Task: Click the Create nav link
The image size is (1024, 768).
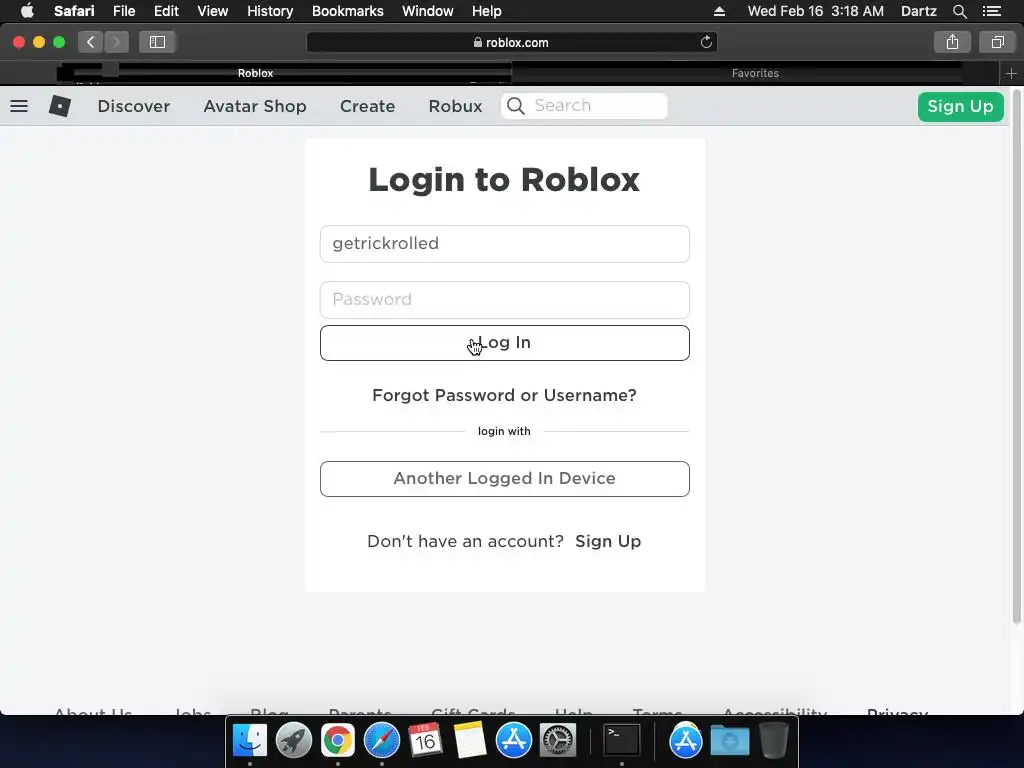Action: 367,106
